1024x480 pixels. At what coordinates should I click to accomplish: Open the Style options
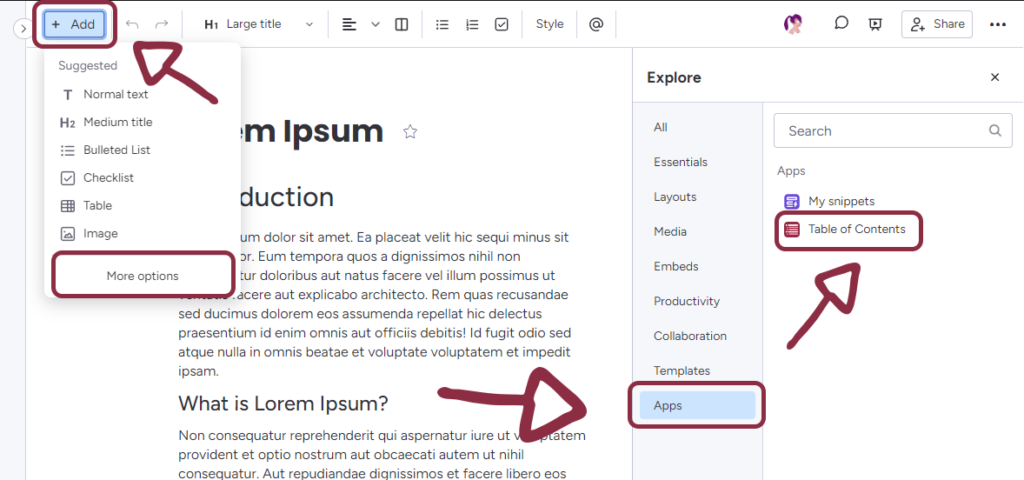pos(549,24)
